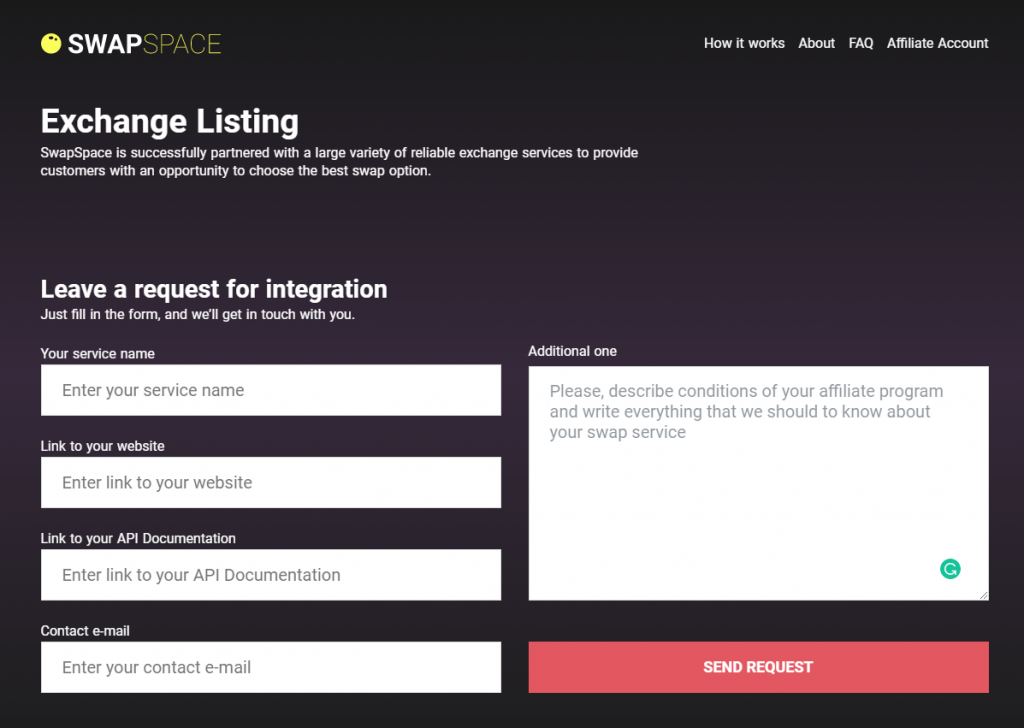Focus the service name input field

(x=271, y=390)
